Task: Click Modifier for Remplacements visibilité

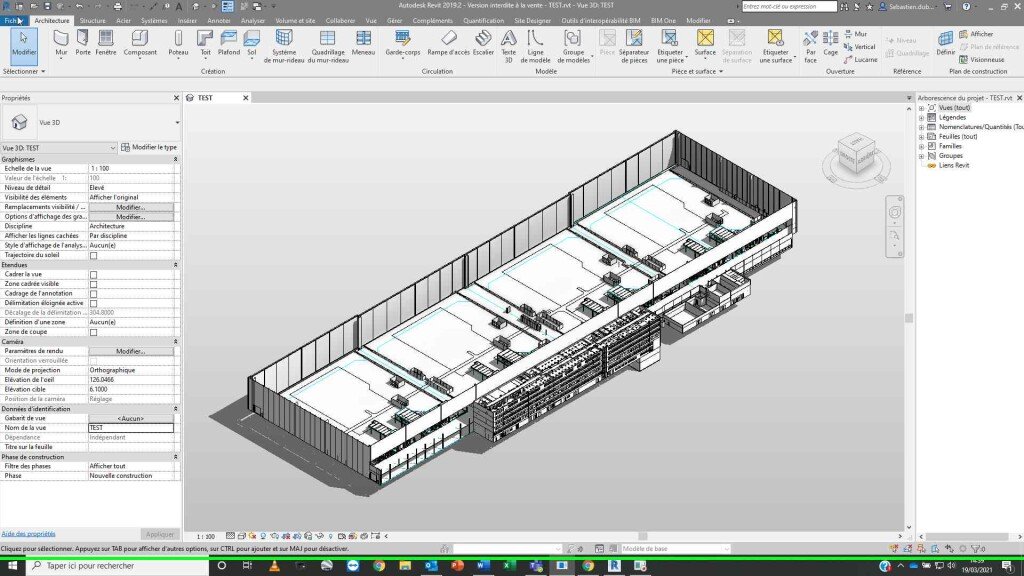Action: tap(131, 207)
